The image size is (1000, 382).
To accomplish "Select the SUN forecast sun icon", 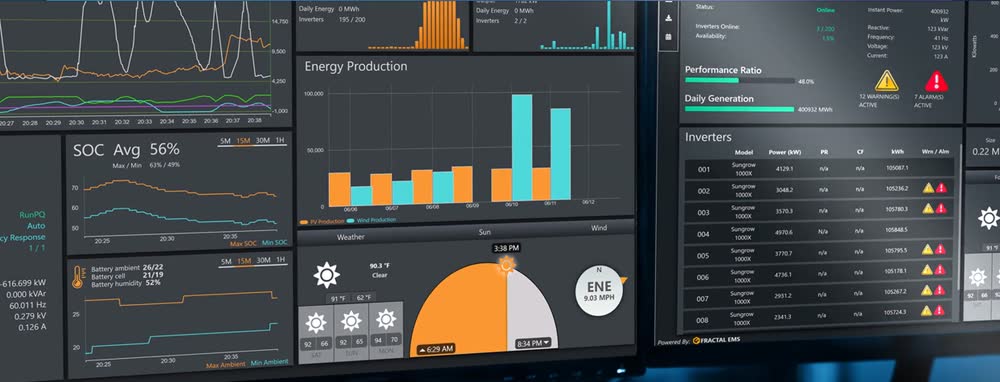I will click(351, 321).
